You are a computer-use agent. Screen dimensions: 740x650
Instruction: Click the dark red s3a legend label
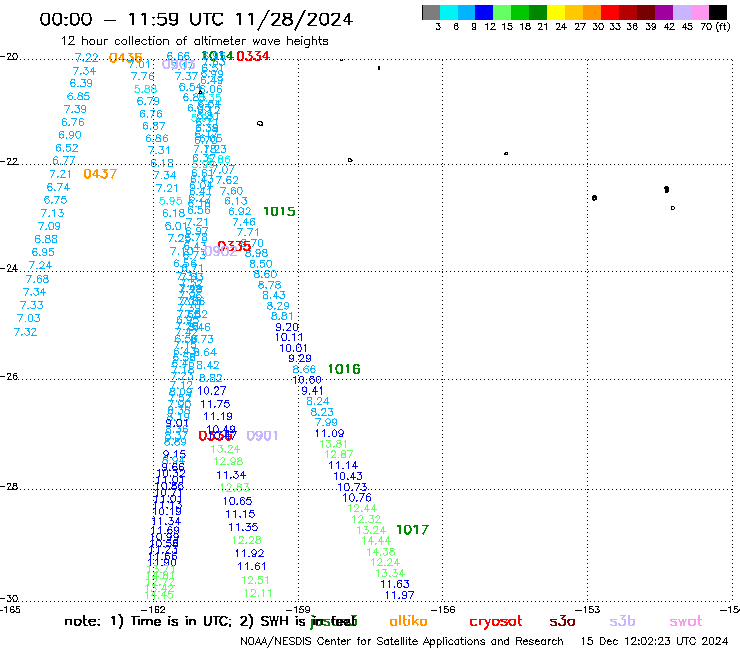click(562, 621)
